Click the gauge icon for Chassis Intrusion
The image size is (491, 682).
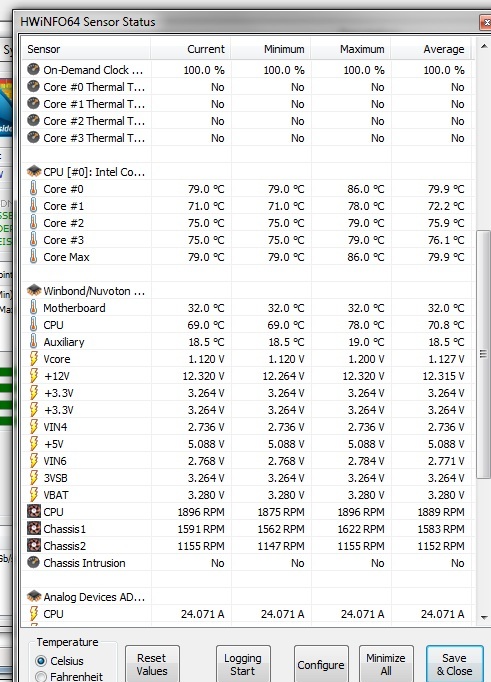[x=33, y=563]
